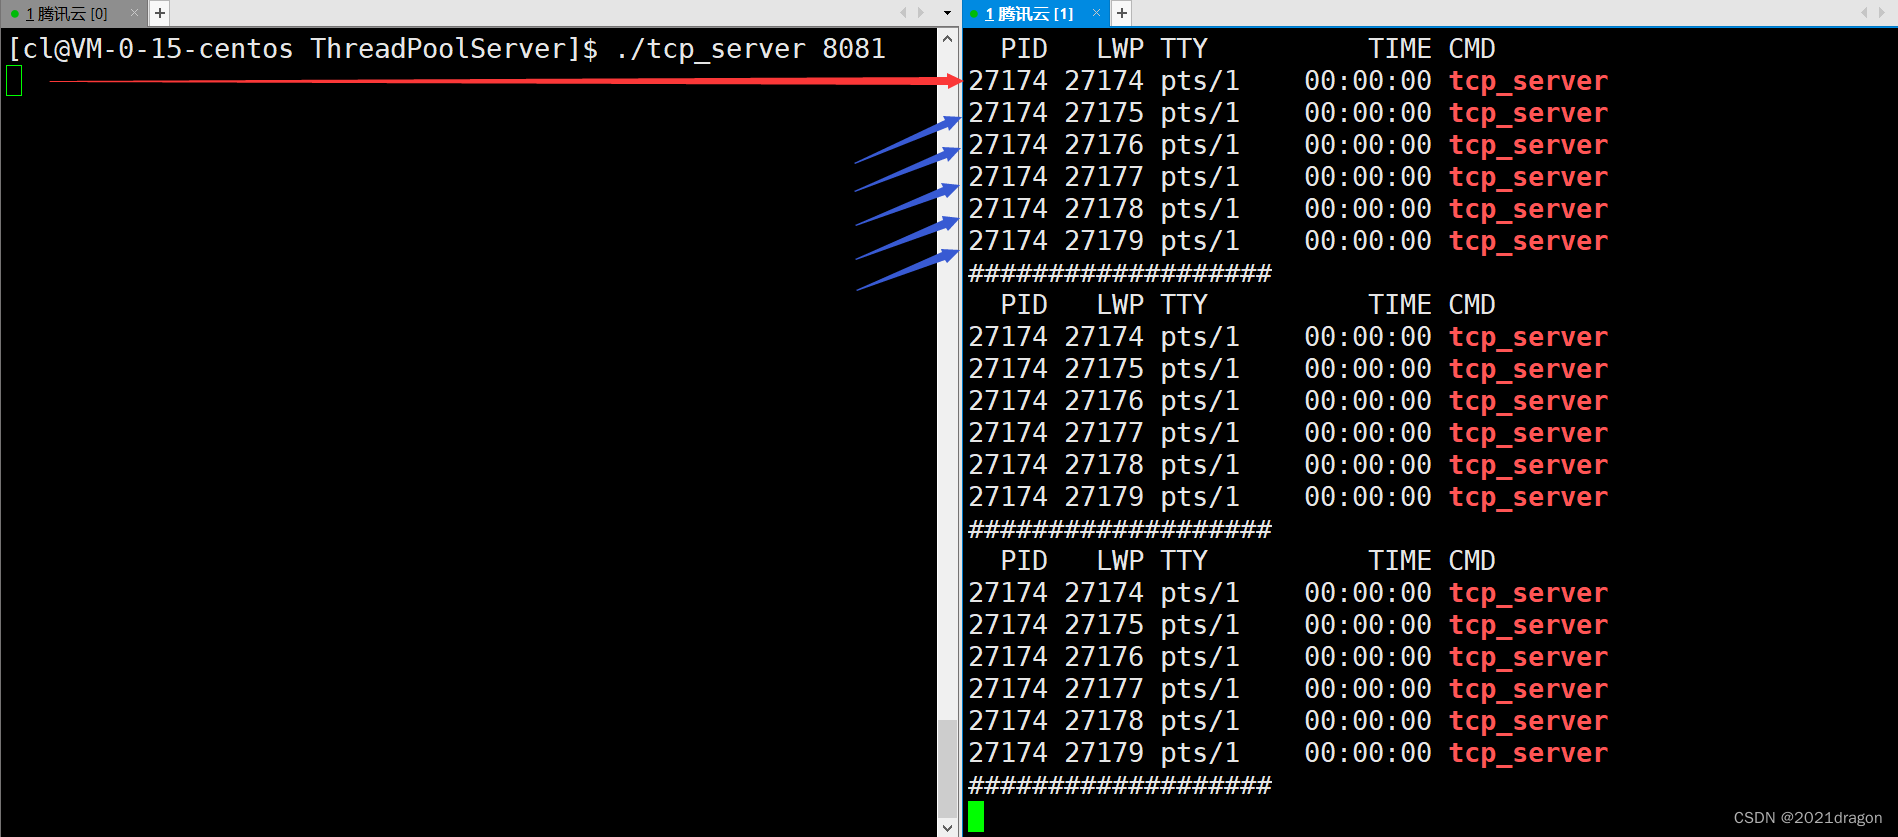This screenshot has height=837, width=1898.
Task: Click the hollow cursor in left terminal
Action: pyautogui.click(x=14, y=81)
